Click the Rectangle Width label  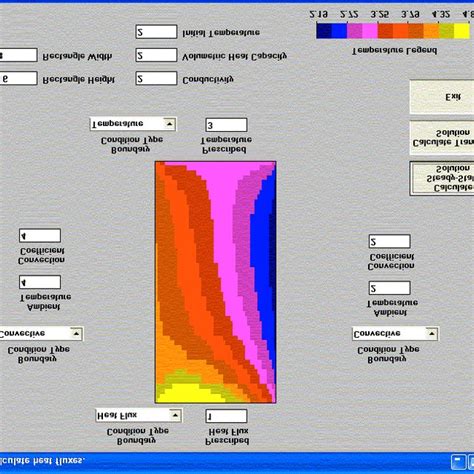(x=77, y=56)
